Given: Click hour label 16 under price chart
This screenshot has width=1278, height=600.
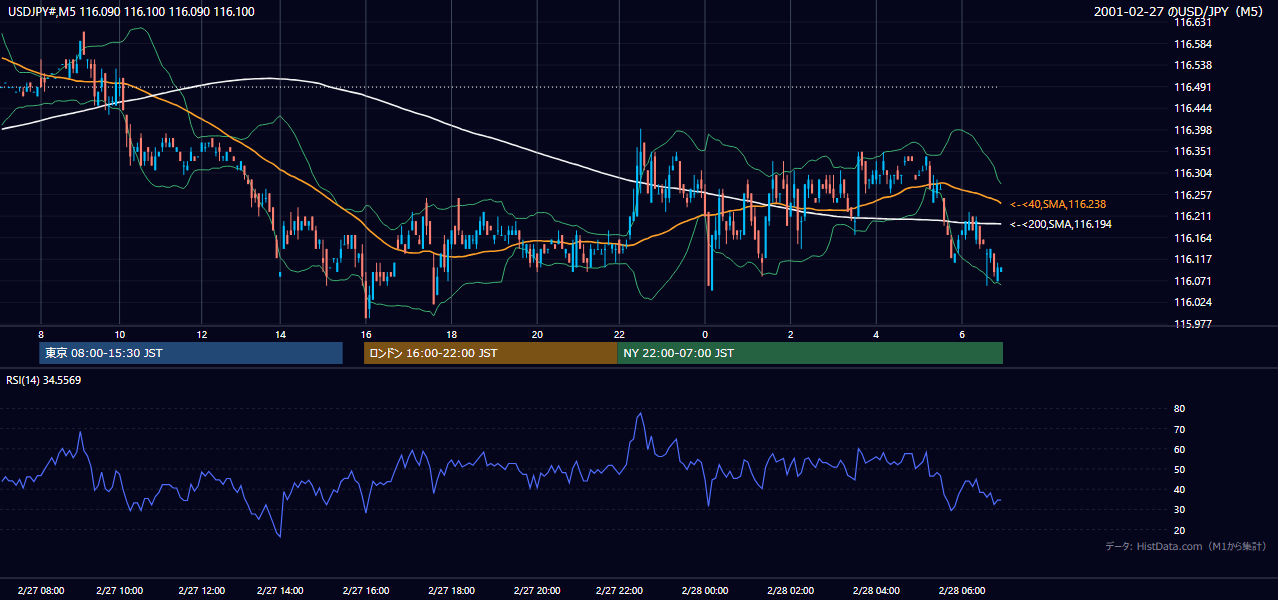Looking at the screenshot, I should 366,334.
